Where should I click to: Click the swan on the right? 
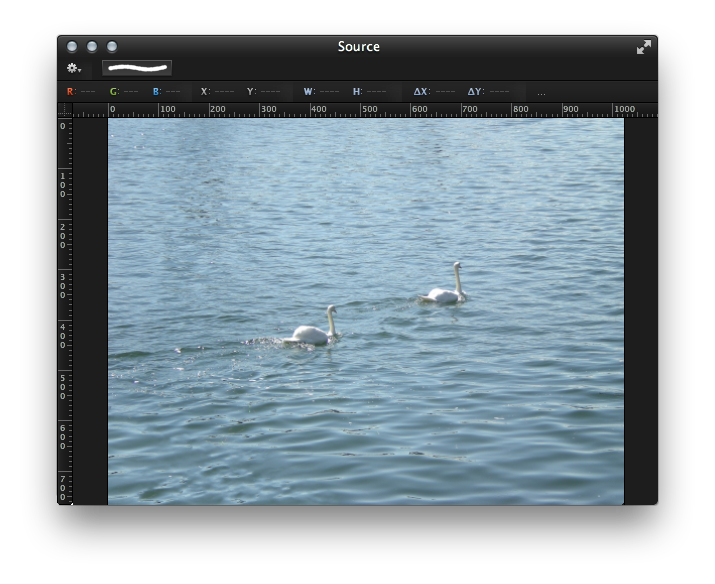point(445,289)
